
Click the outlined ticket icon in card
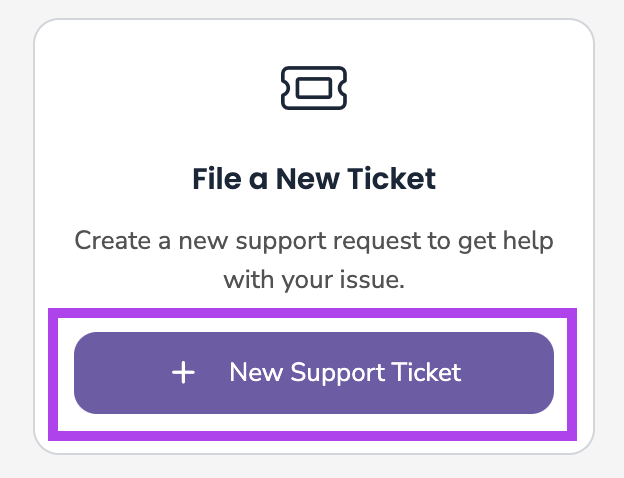(314, 88)
